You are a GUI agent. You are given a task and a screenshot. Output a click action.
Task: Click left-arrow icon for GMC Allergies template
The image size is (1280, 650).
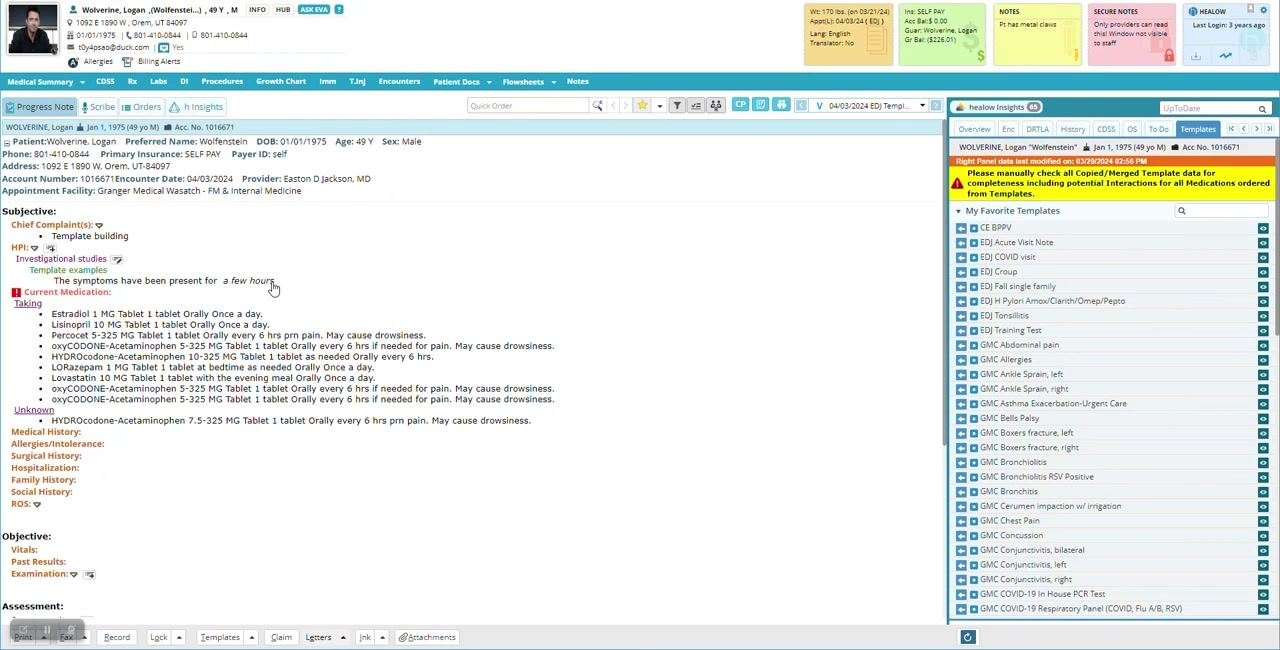961,360
